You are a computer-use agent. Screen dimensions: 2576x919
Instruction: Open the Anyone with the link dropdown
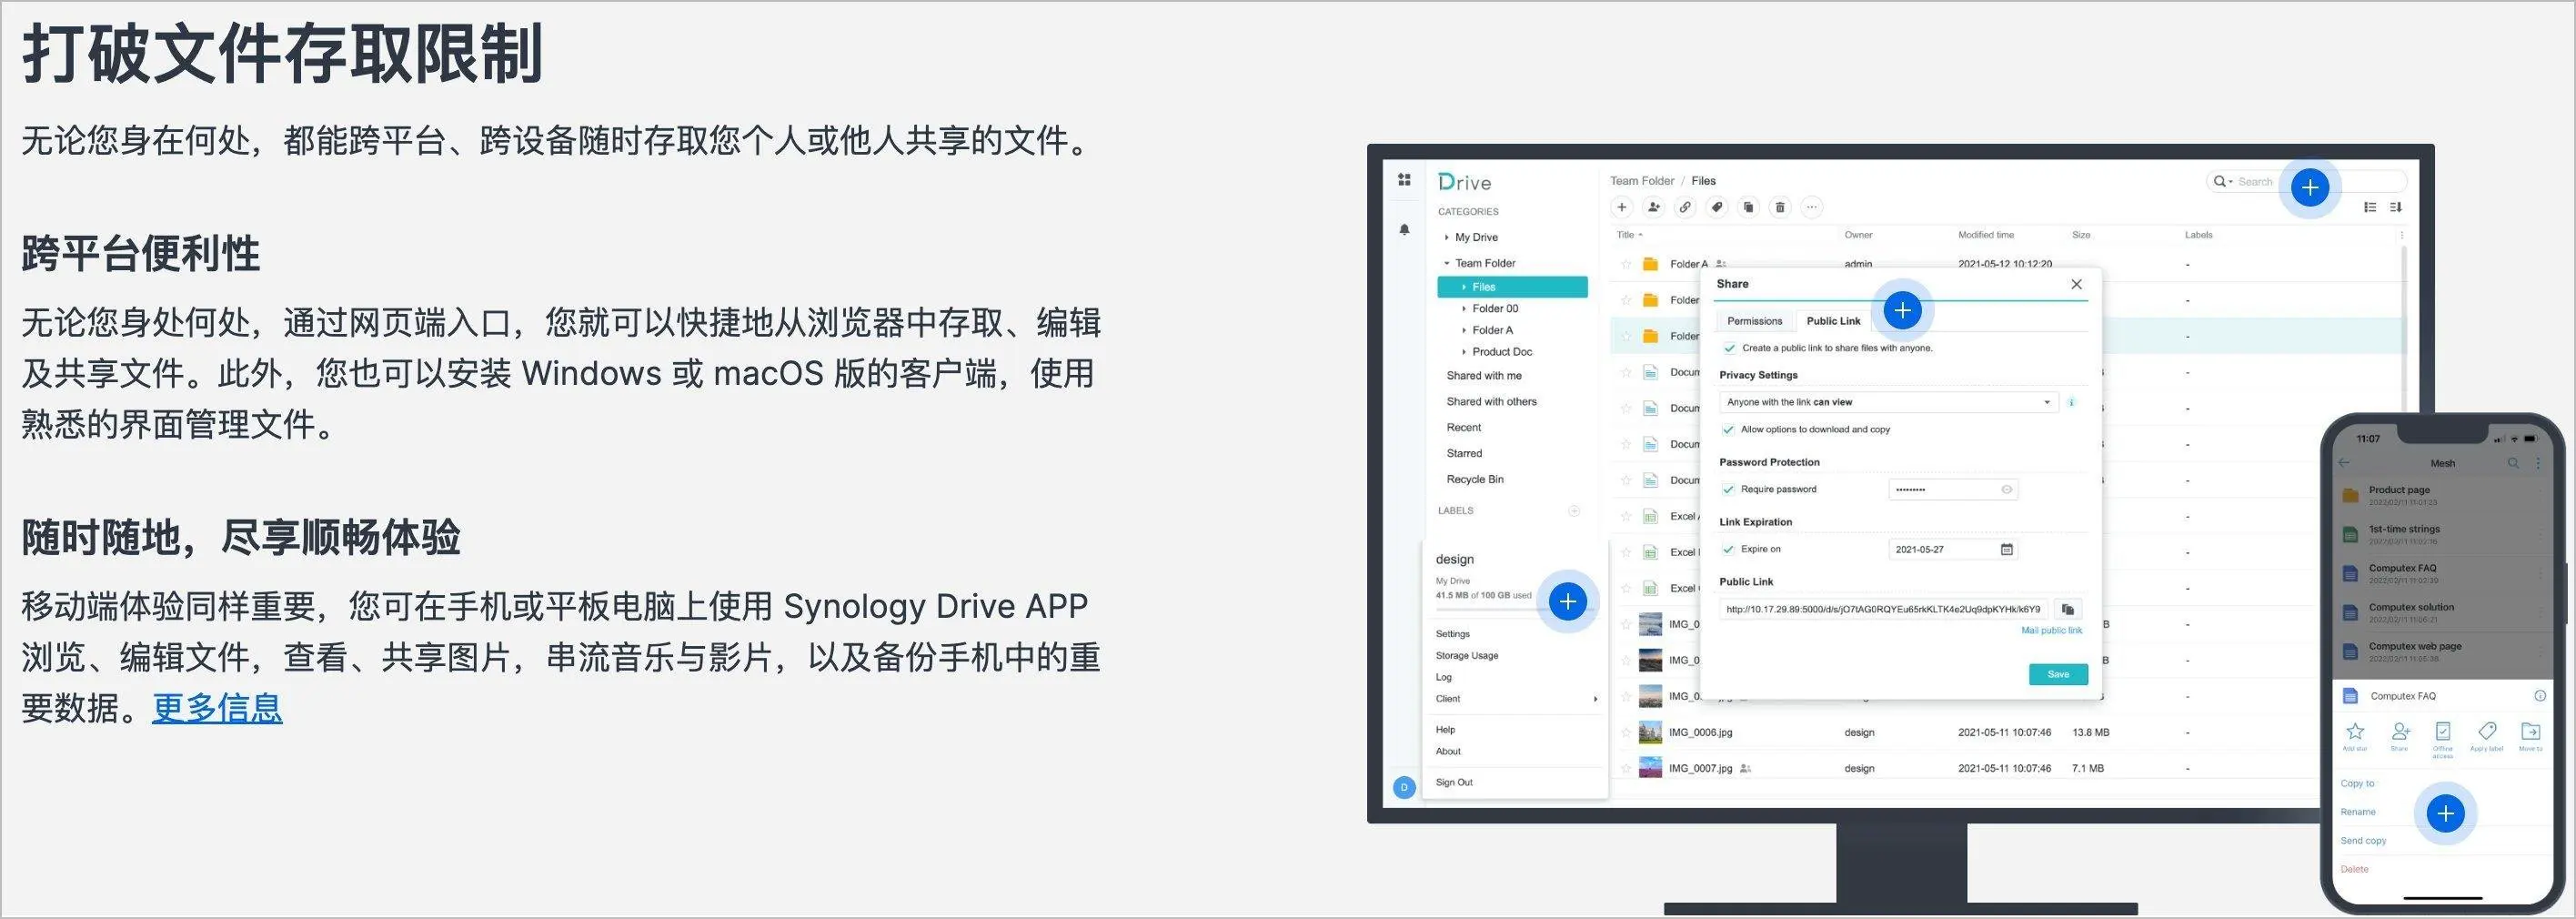tap(1887, 402)
